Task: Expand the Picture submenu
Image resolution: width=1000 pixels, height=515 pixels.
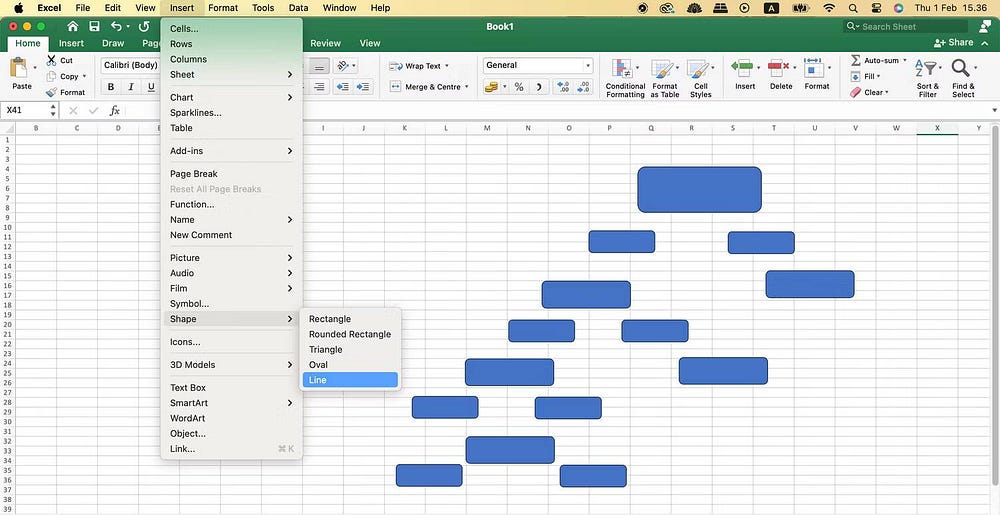Action: click(232, 258)
